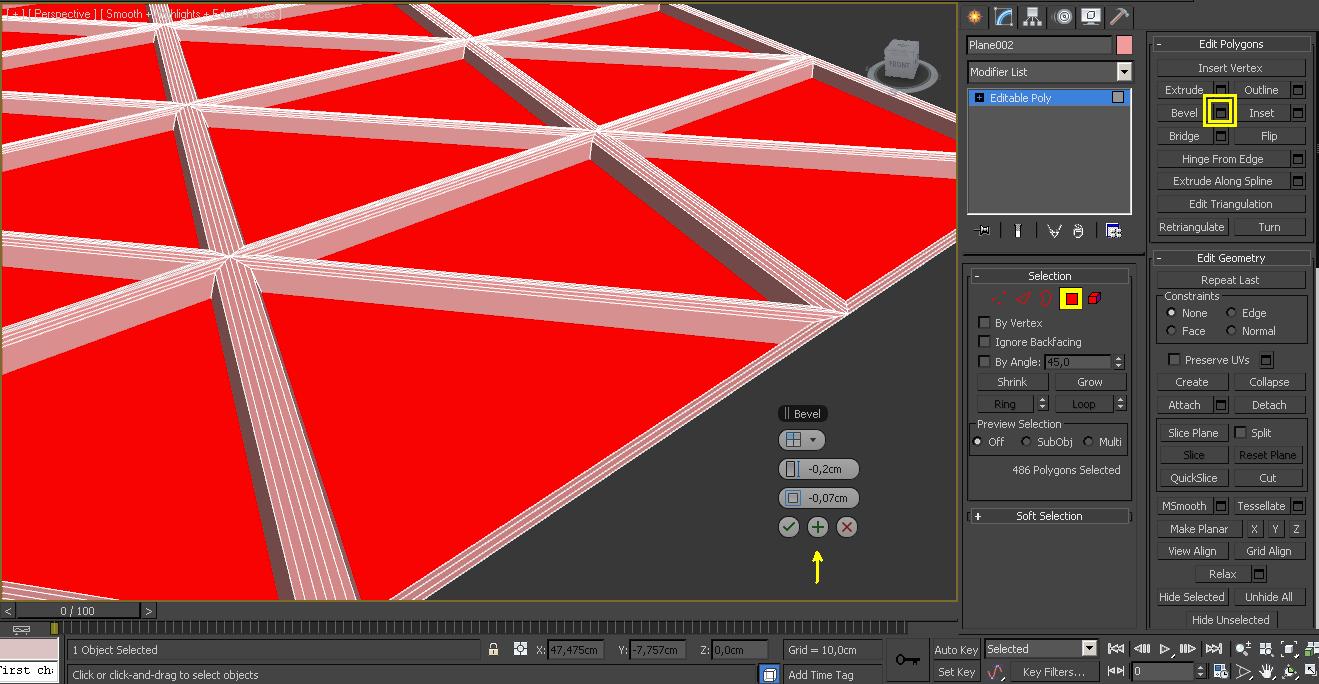Viewport: 1319px width, 684px height.
Task: Click the OK checkmark in Bevel caddy
Action: tap(789, 527)
